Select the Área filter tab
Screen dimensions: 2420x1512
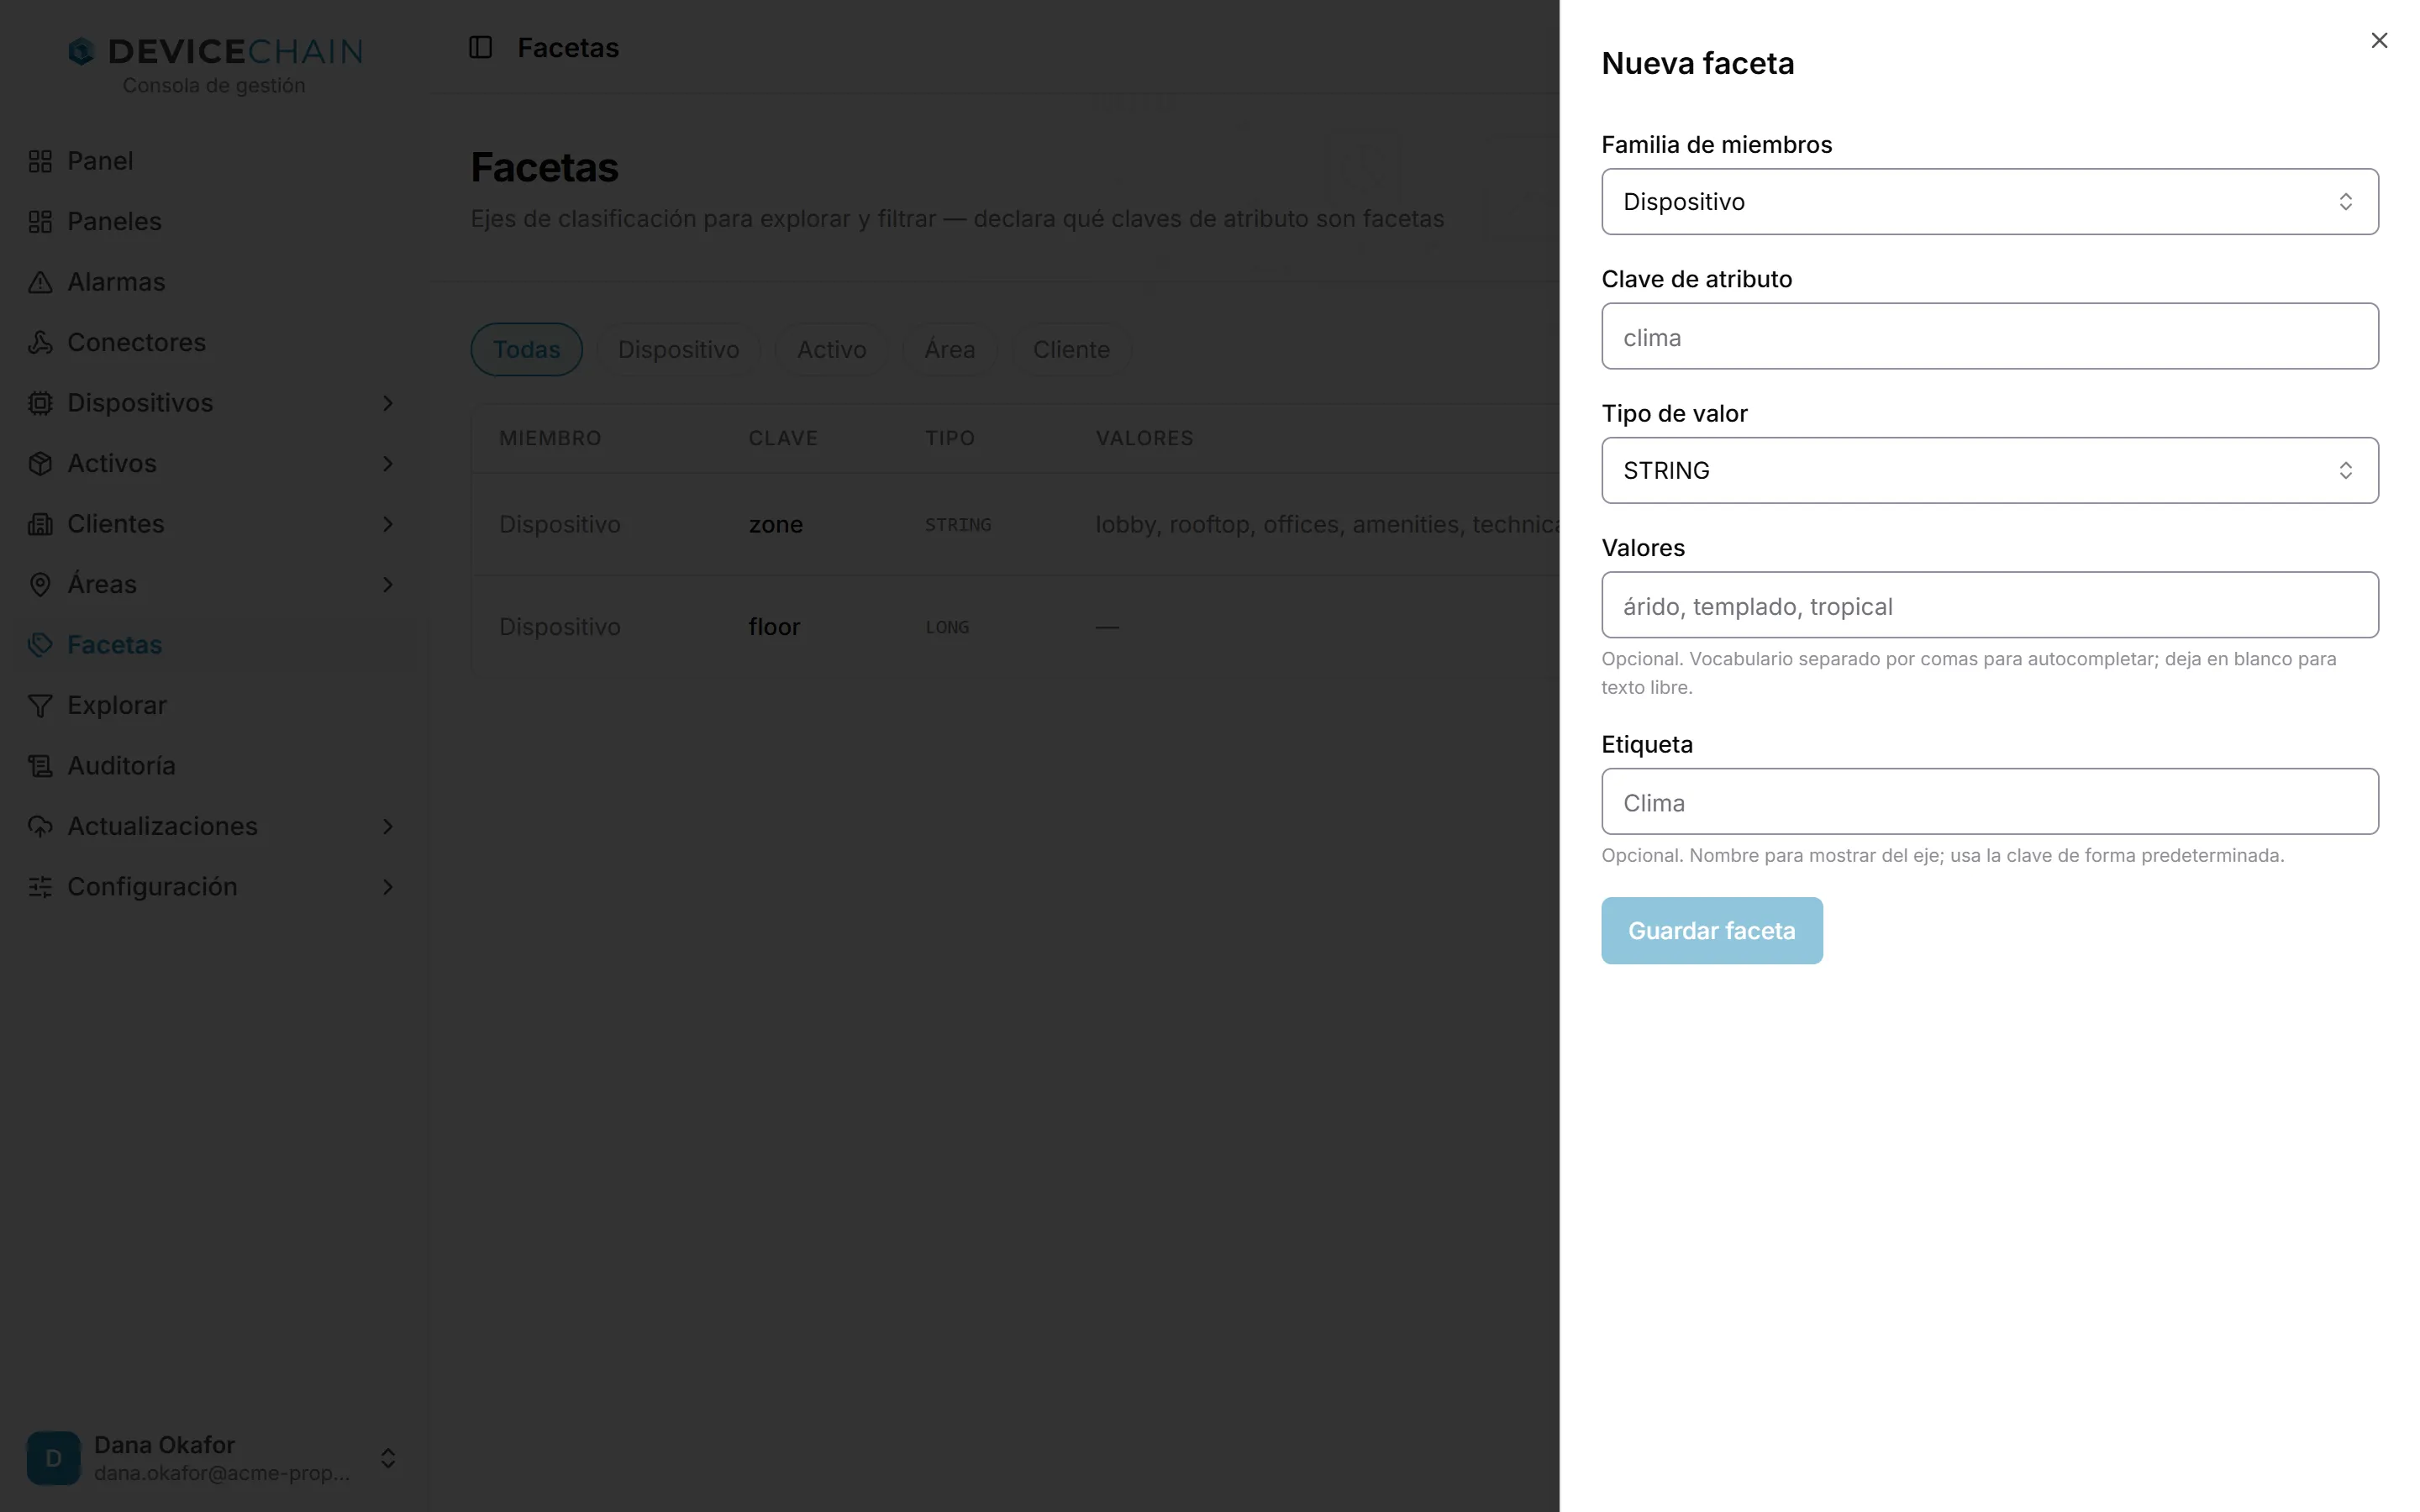coord(950,349)
